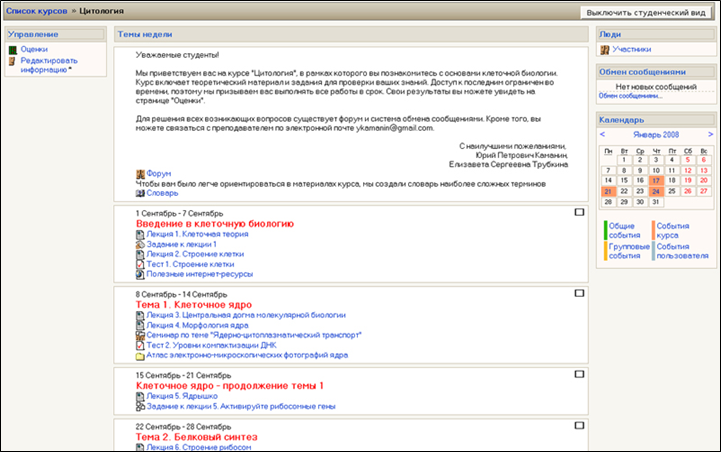Click quiz icon of Тест 2. Уровни компактизации ДНК
This screenshot has width=721, height=452.
pos(140,345)
